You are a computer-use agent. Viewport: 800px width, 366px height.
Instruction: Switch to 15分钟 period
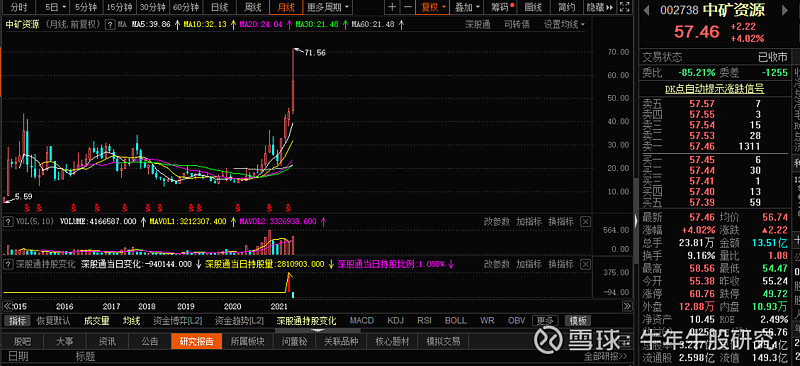point(119,7)
